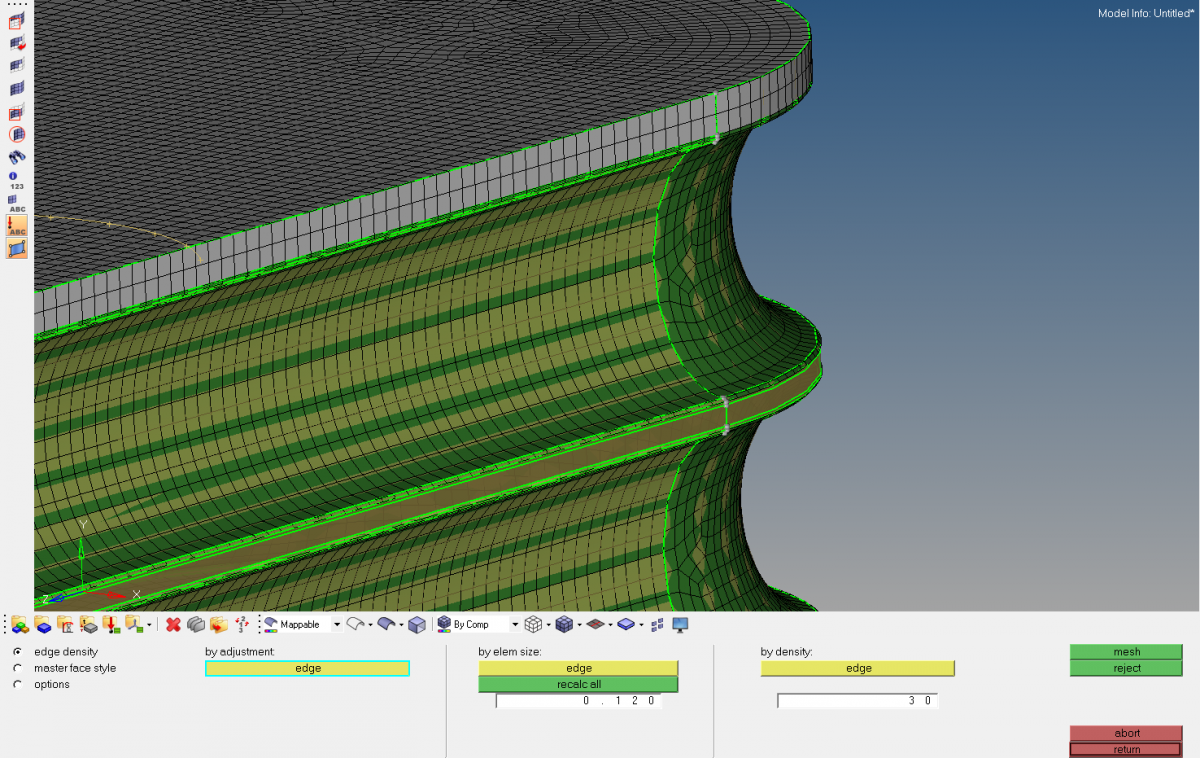Click the red 'return' button
Image resolution: width=1200 pixels, height=758 pixels.
pos(1126,749)
